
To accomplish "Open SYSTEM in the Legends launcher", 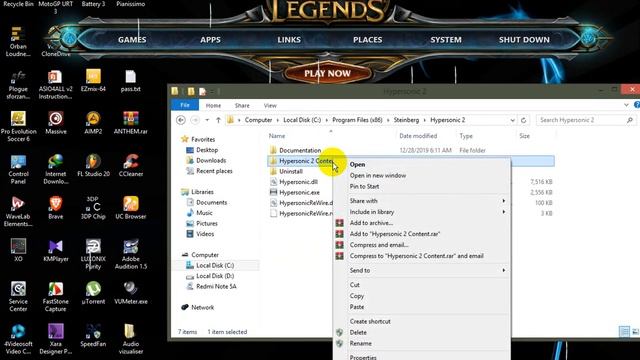I will tap(446, 40).
